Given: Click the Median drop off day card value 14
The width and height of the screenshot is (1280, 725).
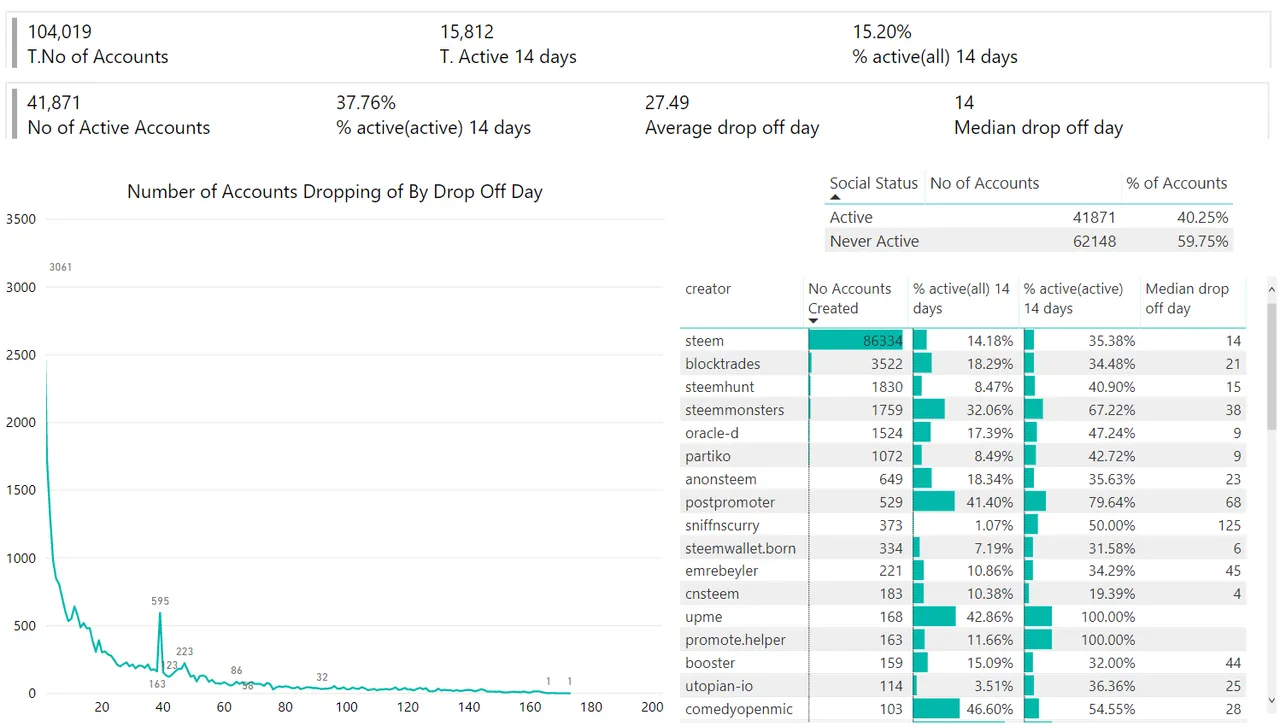Looking at the screenshot, I should point(964,102).
